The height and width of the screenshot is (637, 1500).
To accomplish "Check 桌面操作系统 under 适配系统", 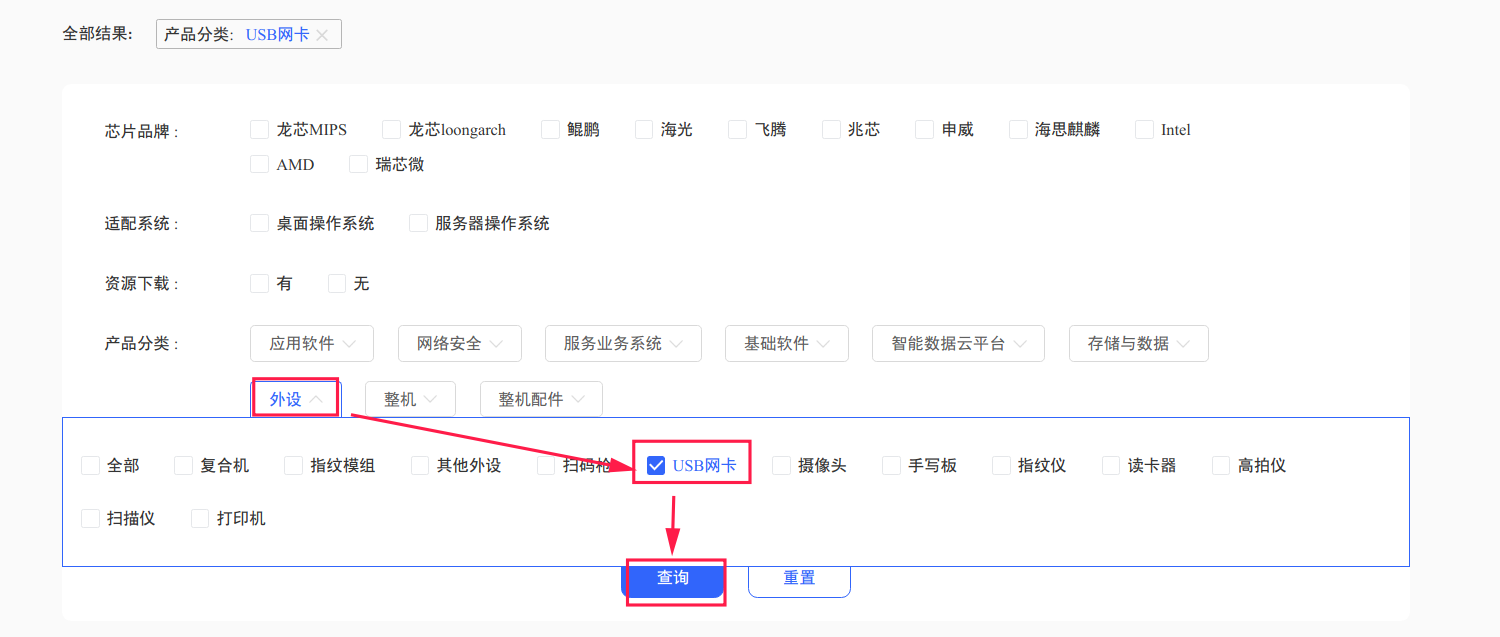I will pos(260,223).
